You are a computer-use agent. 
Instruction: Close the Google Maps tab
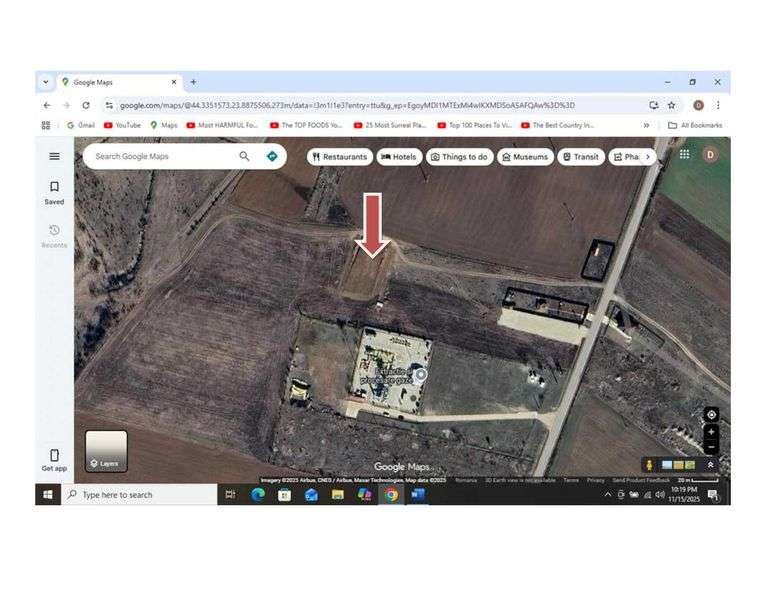click(x=174, y=82)
